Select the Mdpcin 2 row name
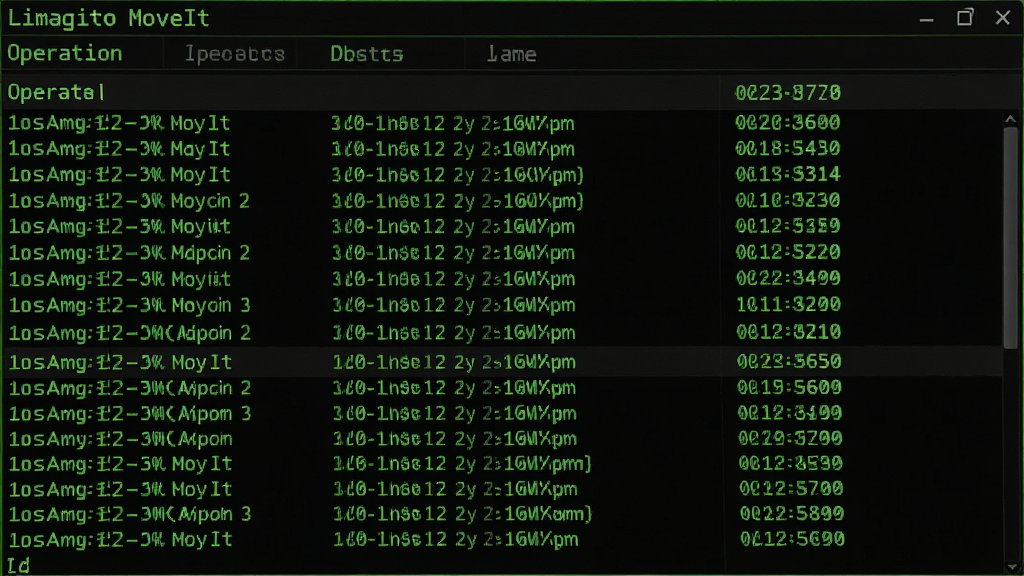 point(210,253)
